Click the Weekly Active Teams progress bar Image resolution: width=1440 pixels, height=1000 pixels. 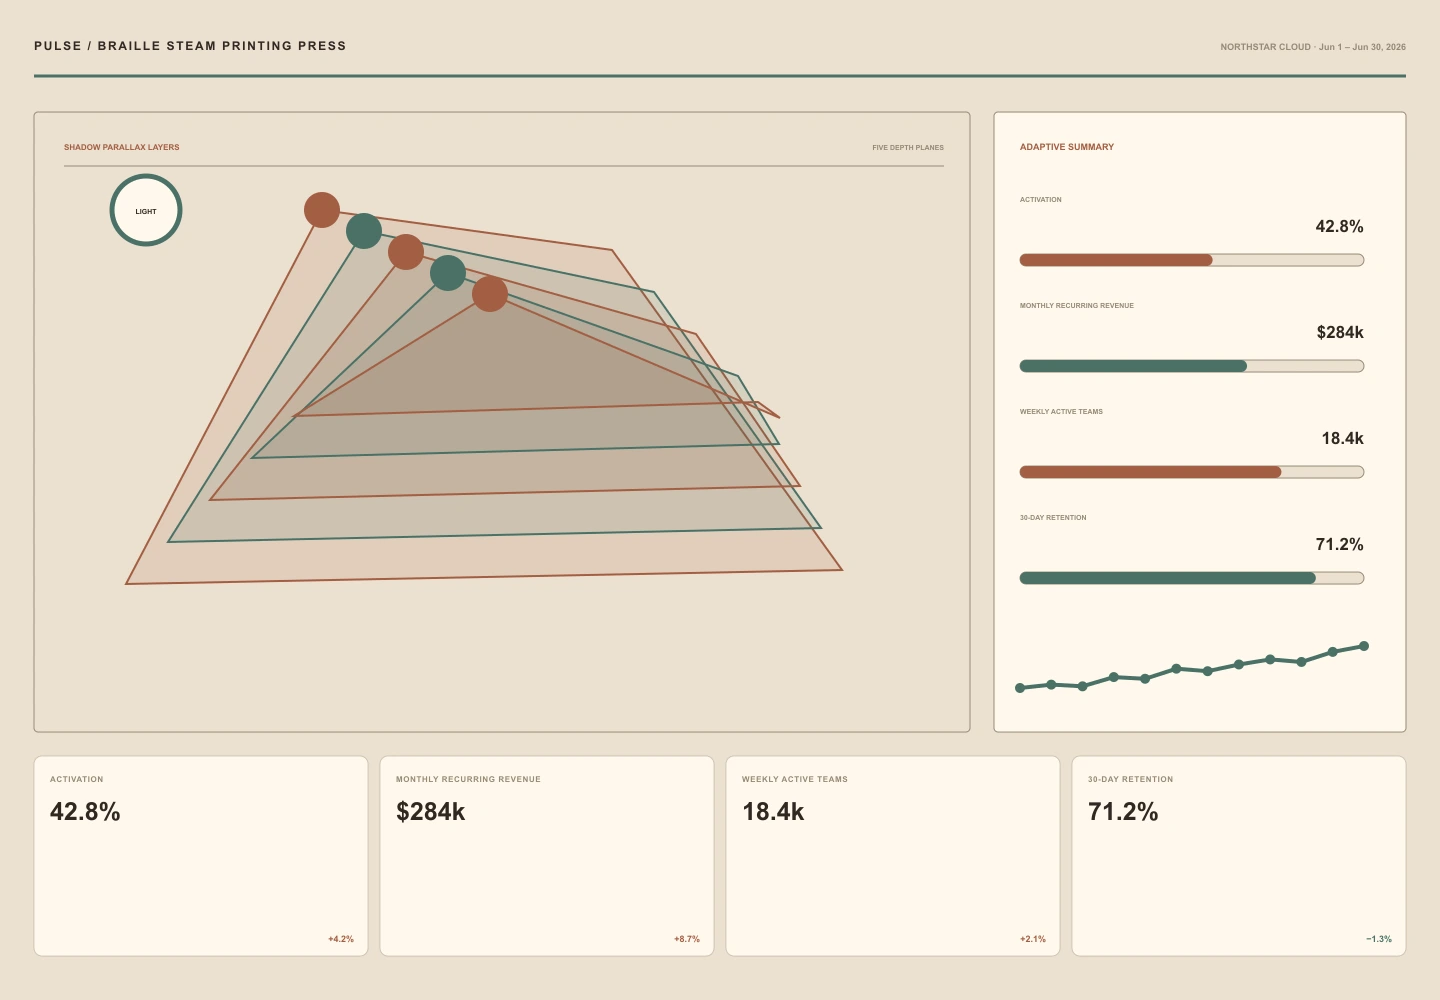tap(1192, 472)
